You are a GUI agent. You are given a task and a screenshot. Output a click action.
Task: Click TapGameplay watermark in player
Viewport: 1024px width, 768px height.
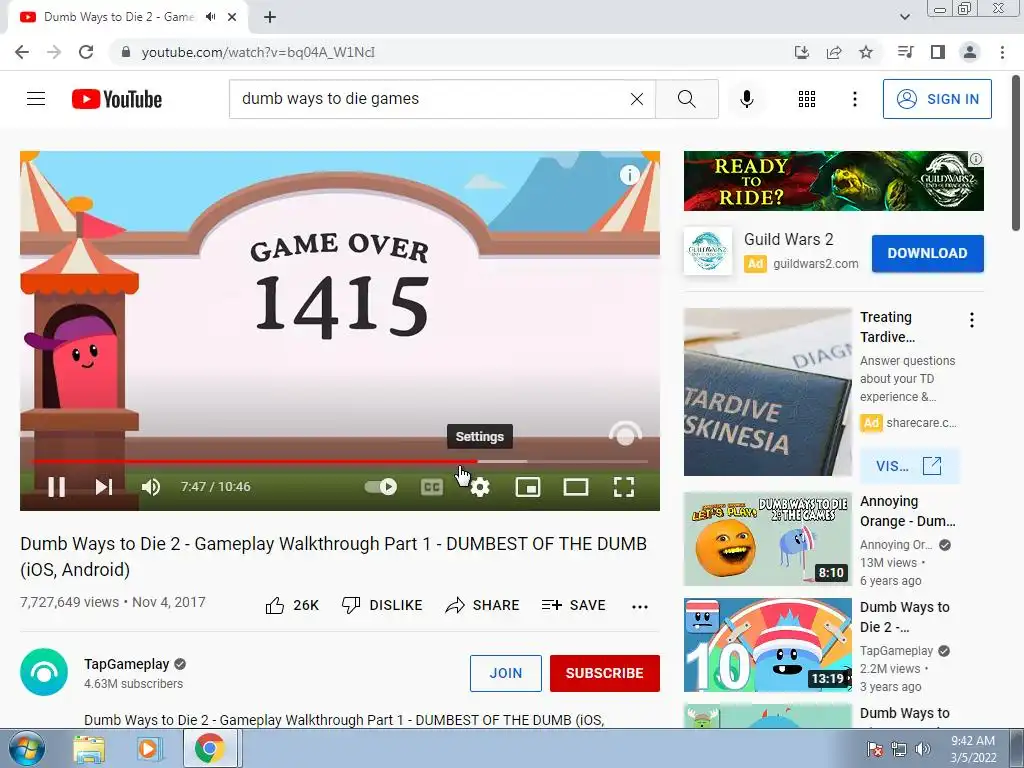point(625,434)
